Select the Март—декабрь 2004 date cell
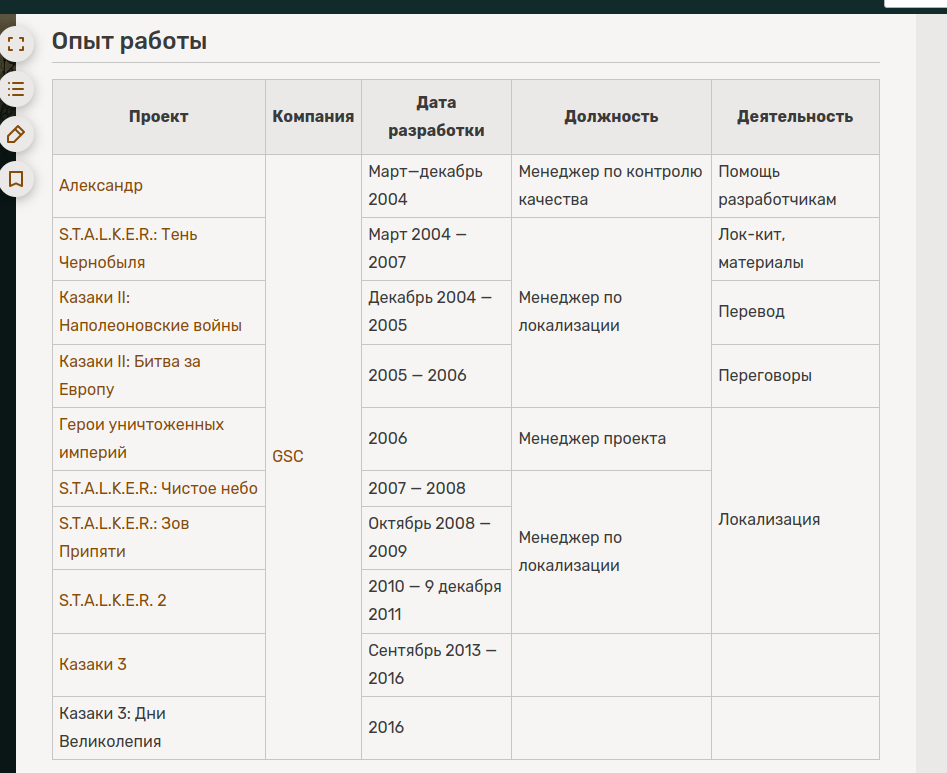 click(x=436, y=185)
